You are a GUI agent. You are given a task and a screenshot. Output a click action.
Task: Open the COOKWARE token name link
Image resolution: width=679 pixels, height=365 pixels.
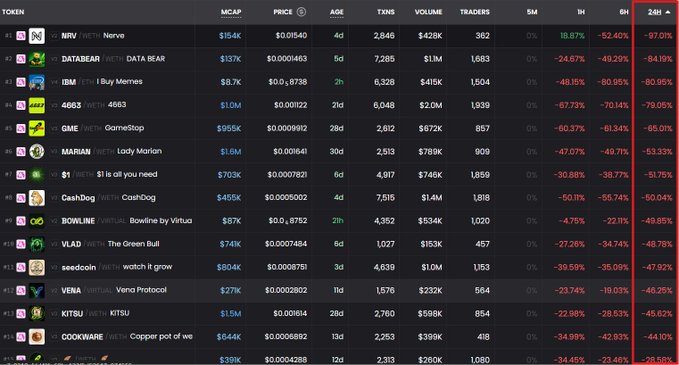tap(82, 337)
